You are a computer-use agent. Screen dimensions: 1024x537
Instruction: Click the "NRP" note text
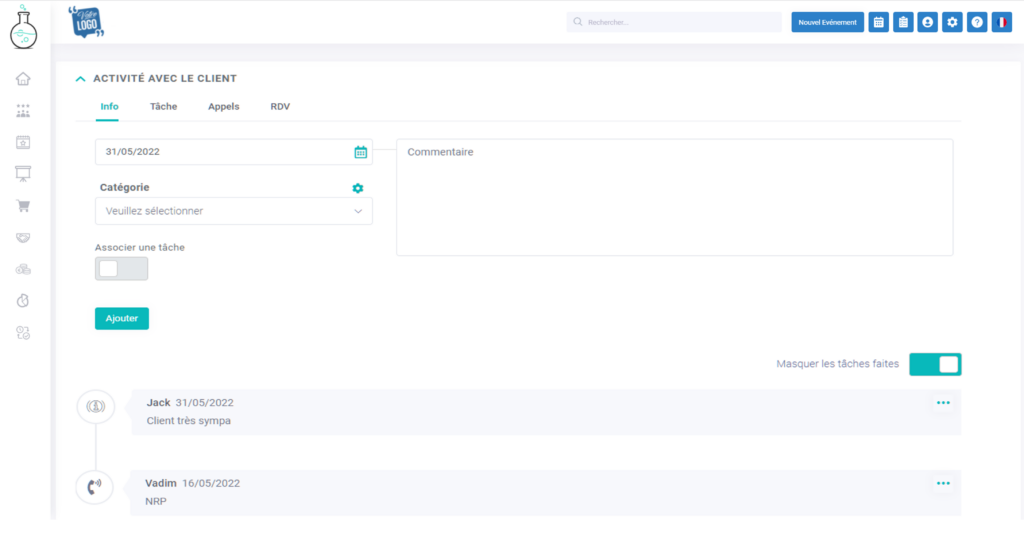pos(155,501)
